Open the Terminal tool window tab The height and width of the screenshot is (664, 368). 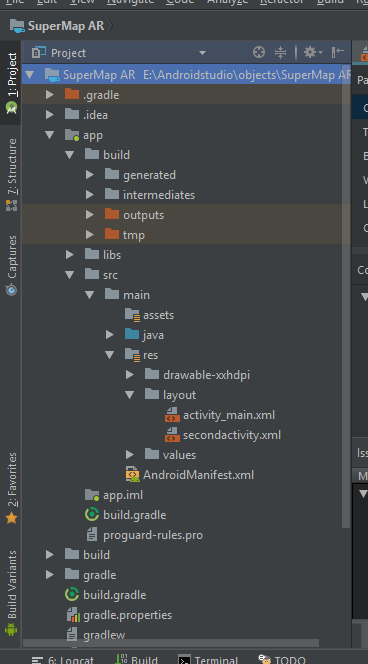coord(208,659)
